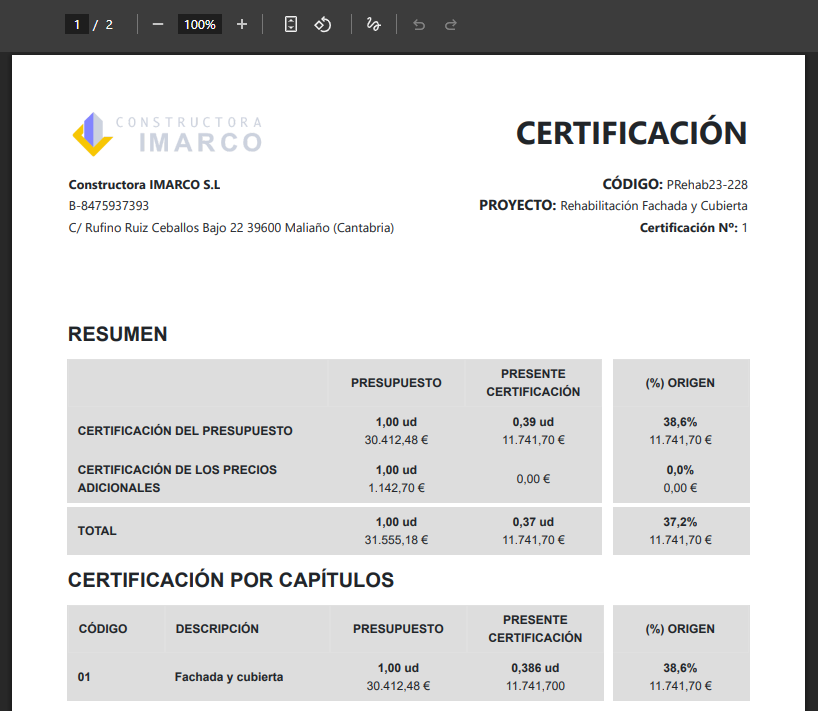Click the Fachada y cubierta description cell

point(229,677)
